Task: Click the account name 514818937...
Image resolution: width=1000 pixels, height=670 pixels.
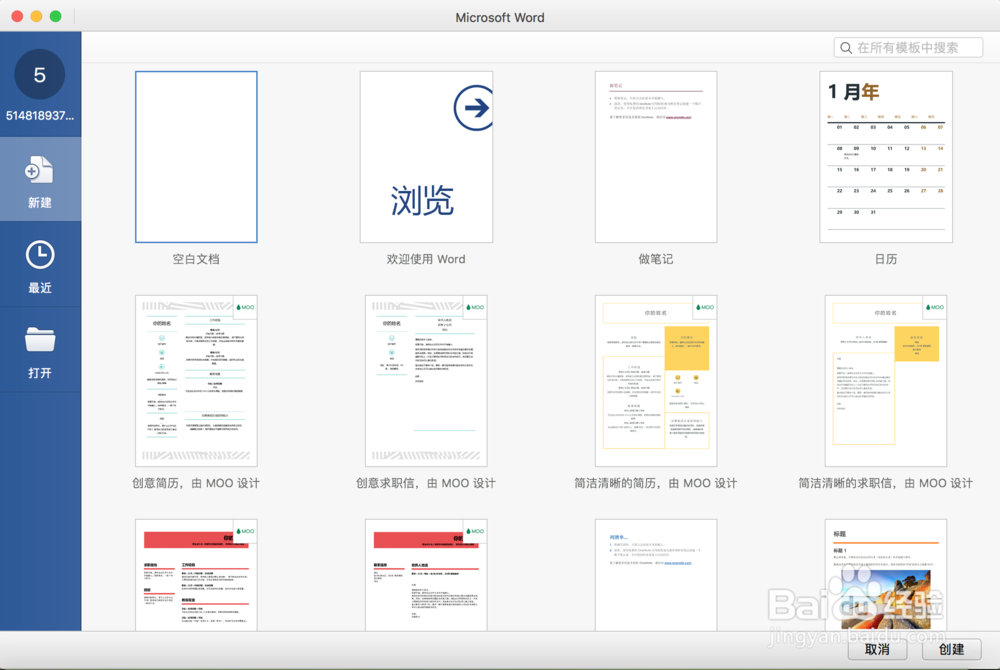Action: coord(40,116)
